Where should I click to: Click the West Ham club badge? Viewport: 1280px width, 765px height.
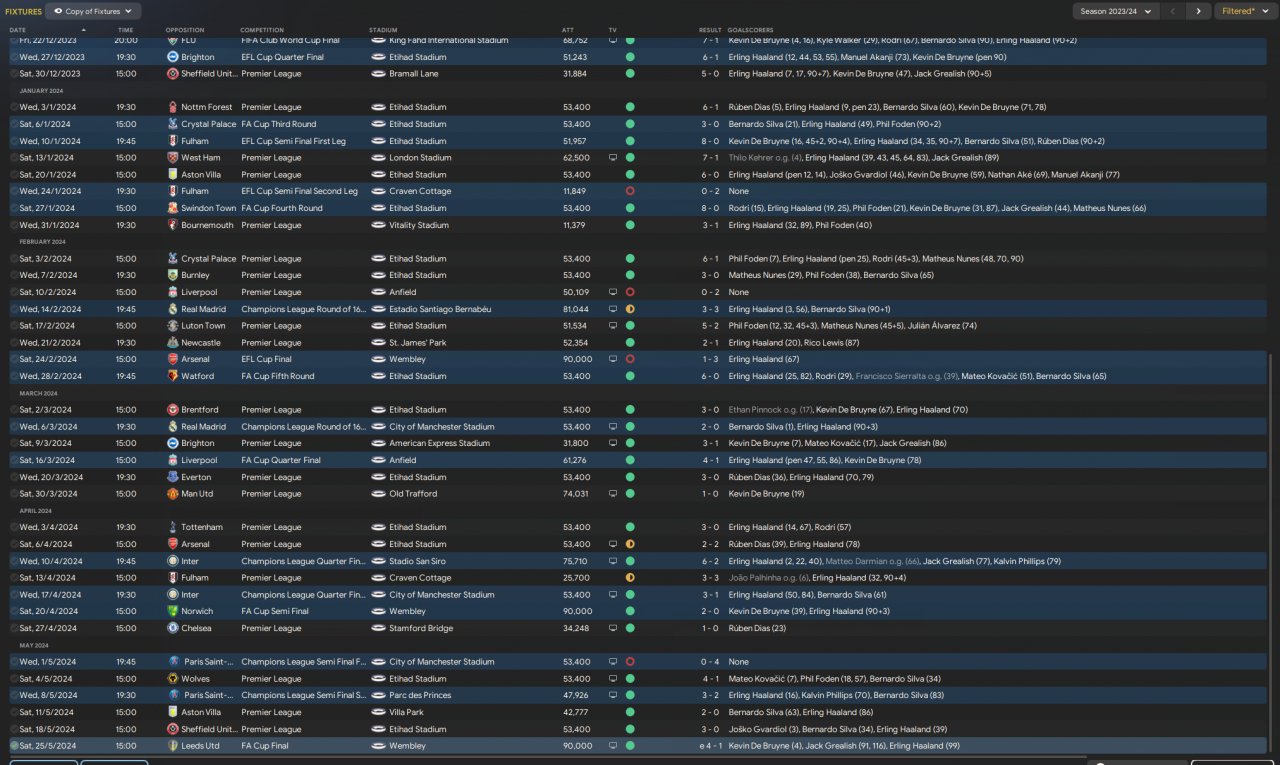pos(173,158)
